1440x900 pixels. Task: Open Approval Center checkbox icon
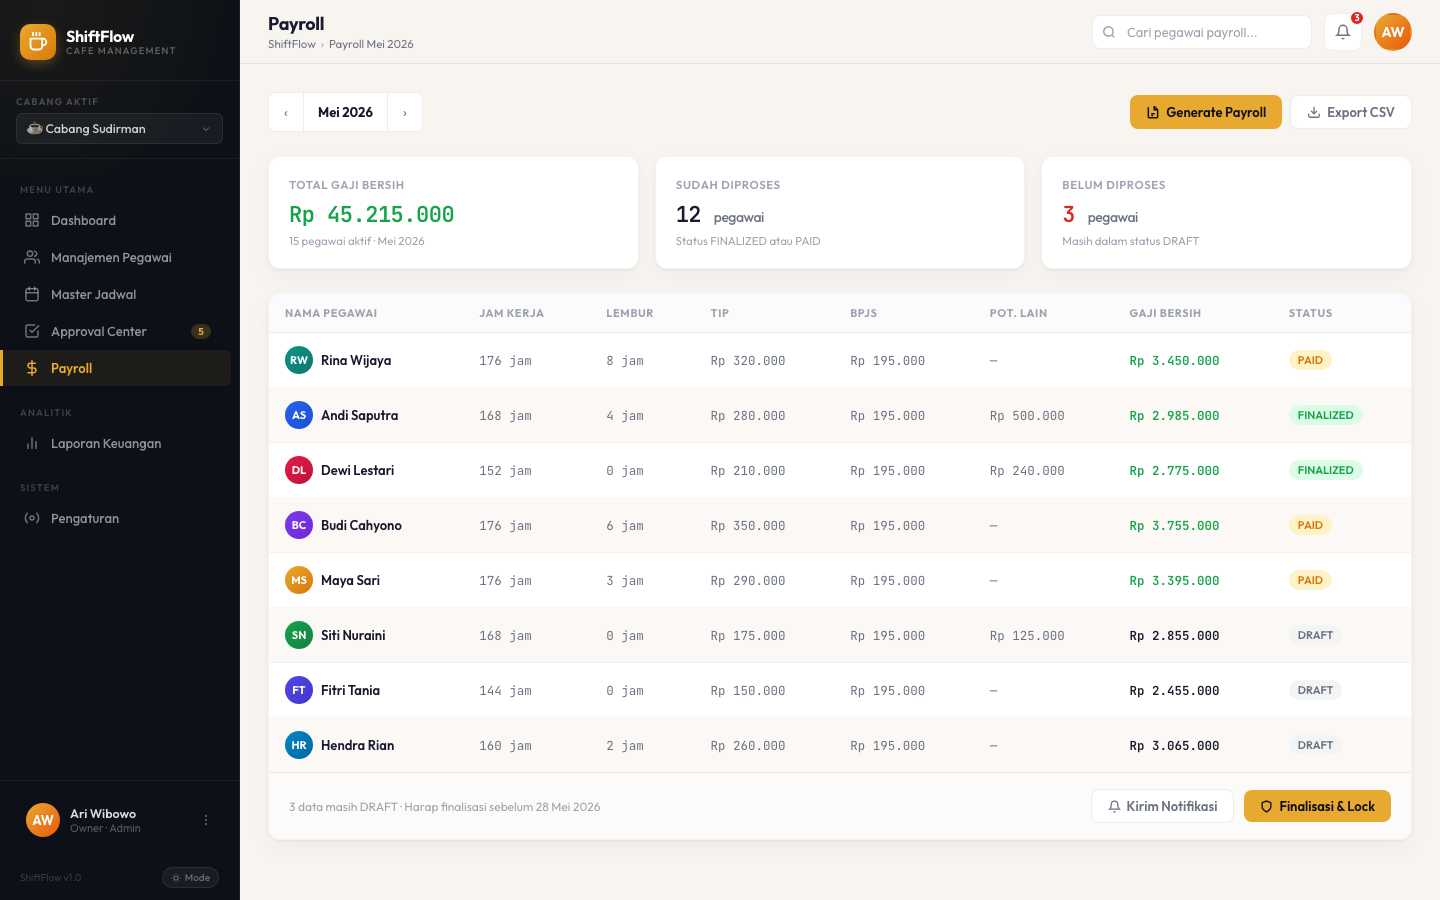click(x=32, y=331)
